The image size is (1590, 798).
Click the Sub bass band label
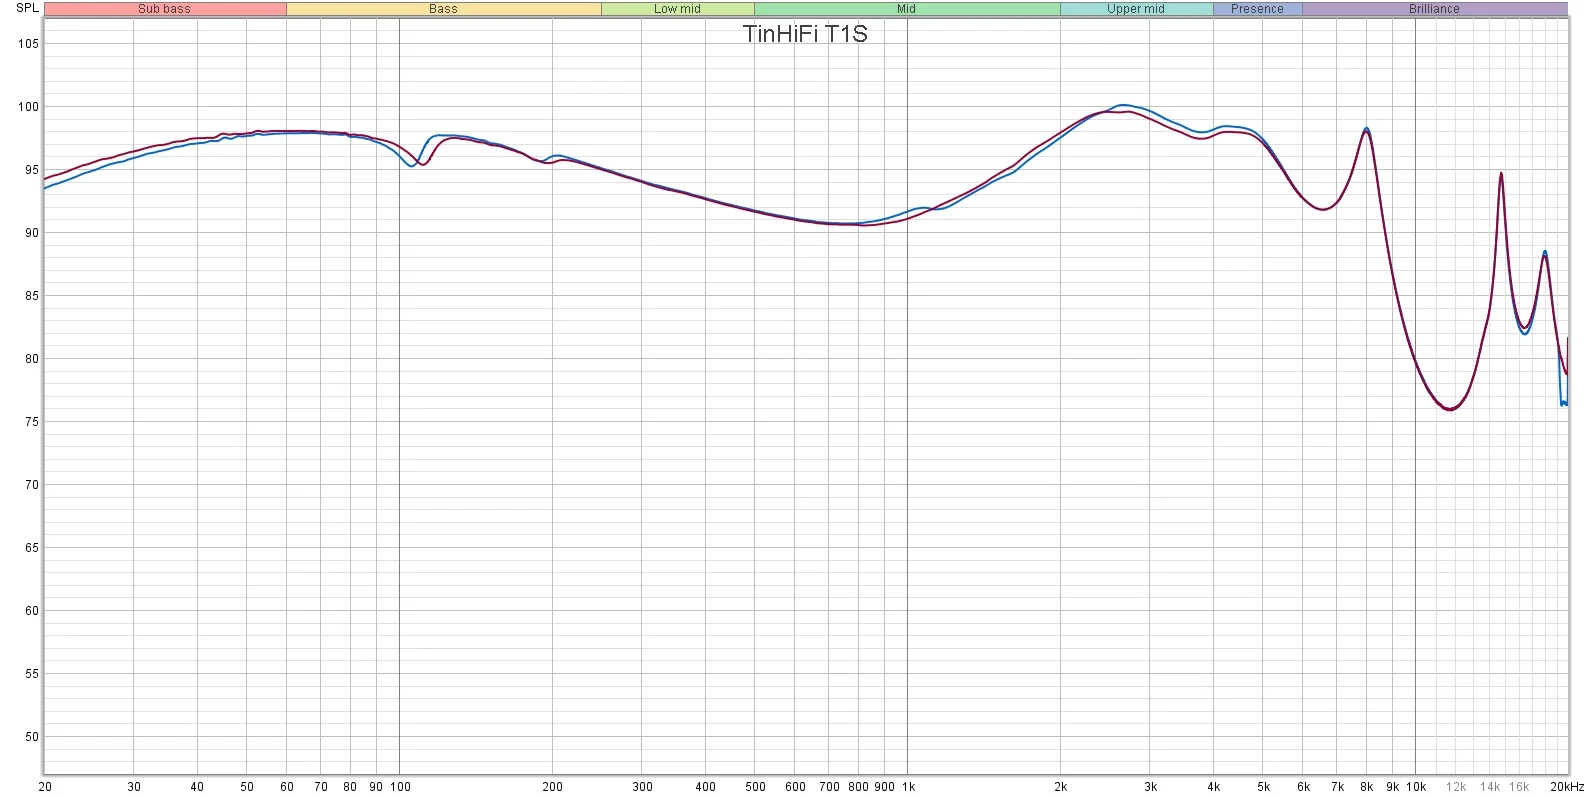click(164, 9)
